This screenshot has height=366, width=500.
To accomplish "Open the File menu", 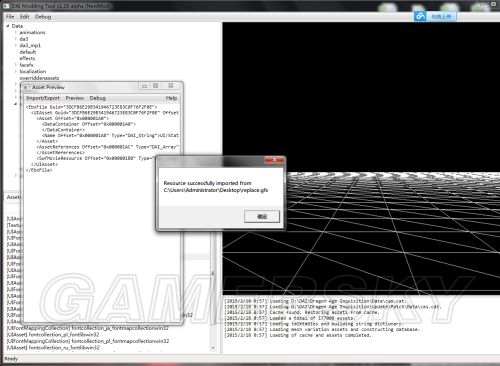I will [x=10, y=16].
